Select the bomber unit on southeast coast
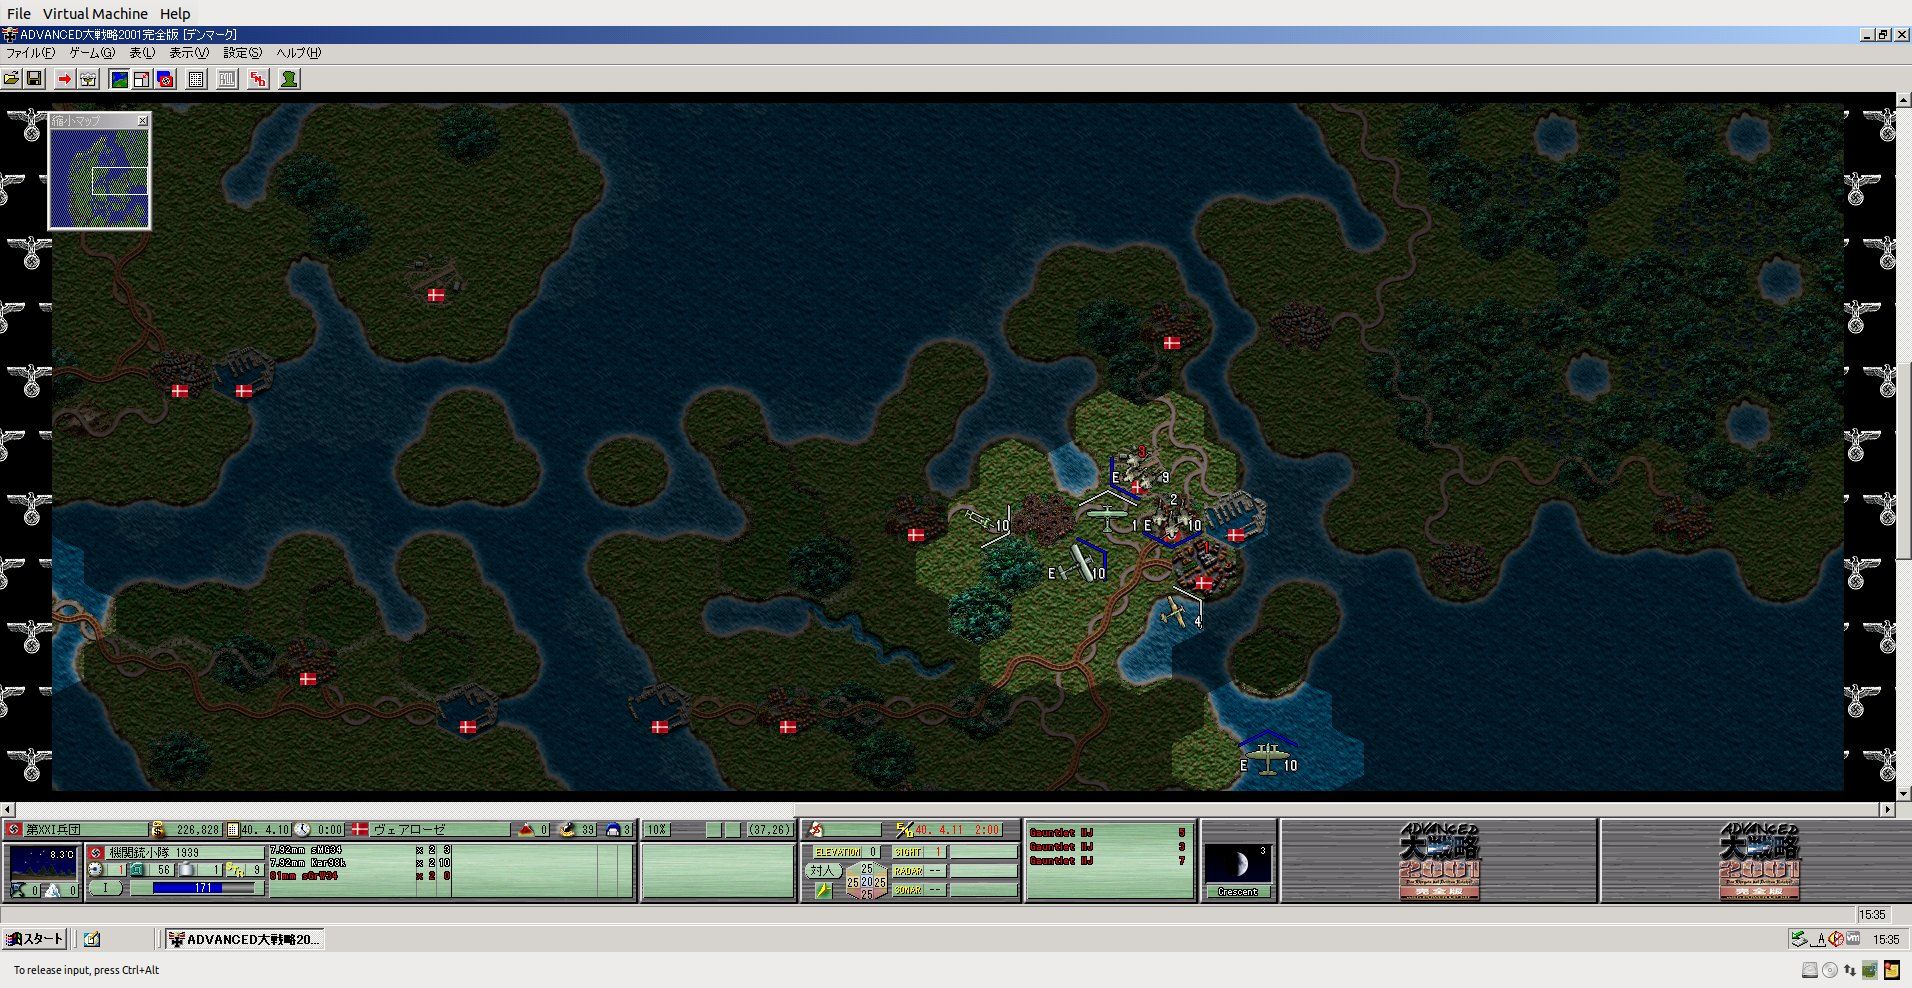The image size is (1912, 988). [x=1267, y=759]
